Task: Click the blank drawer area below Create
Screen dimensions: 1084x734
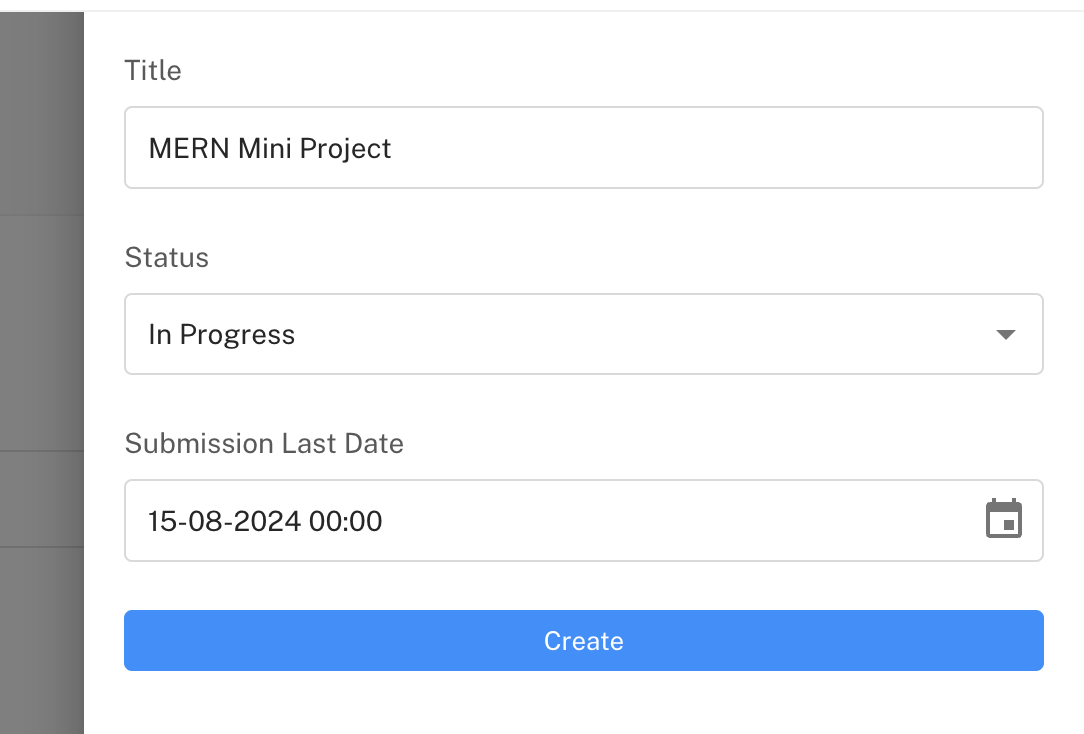Action: pos(583,705)
